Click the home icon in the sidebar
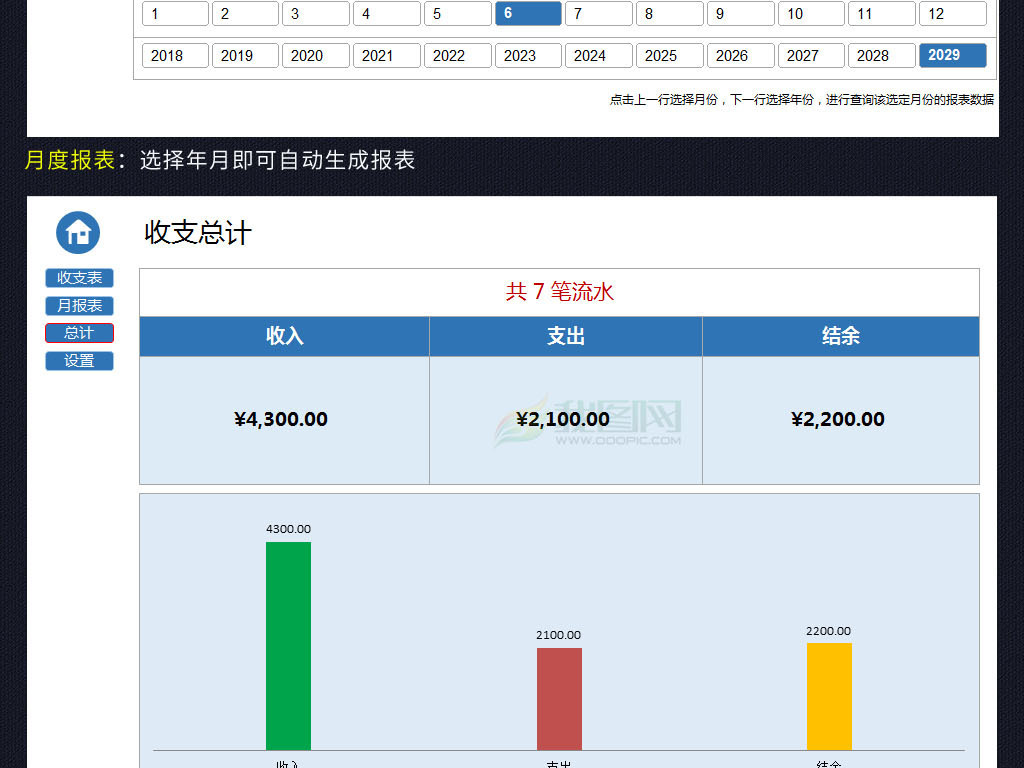Screen dimensions: 1024x768 (77, 231)
